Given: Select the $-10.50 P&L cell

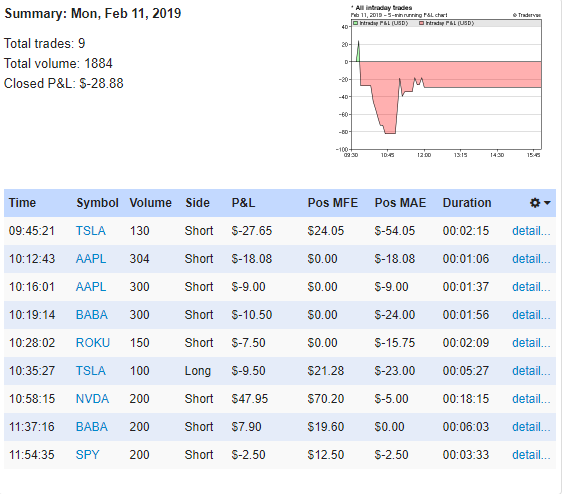Looking at the screenshot, I should coord(252,315).
